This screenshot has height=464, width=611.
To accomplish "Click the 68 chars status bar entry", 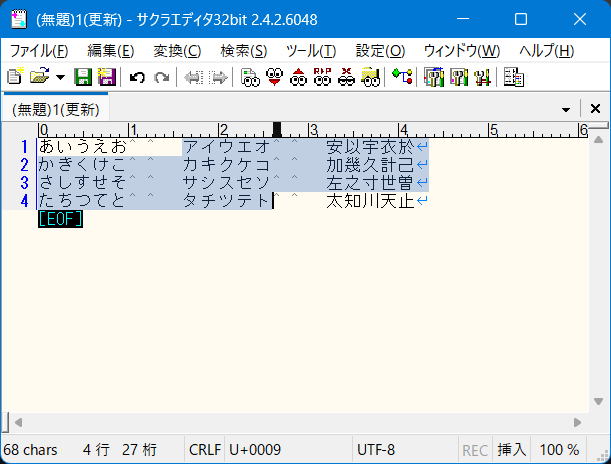I will click(30, 450).
